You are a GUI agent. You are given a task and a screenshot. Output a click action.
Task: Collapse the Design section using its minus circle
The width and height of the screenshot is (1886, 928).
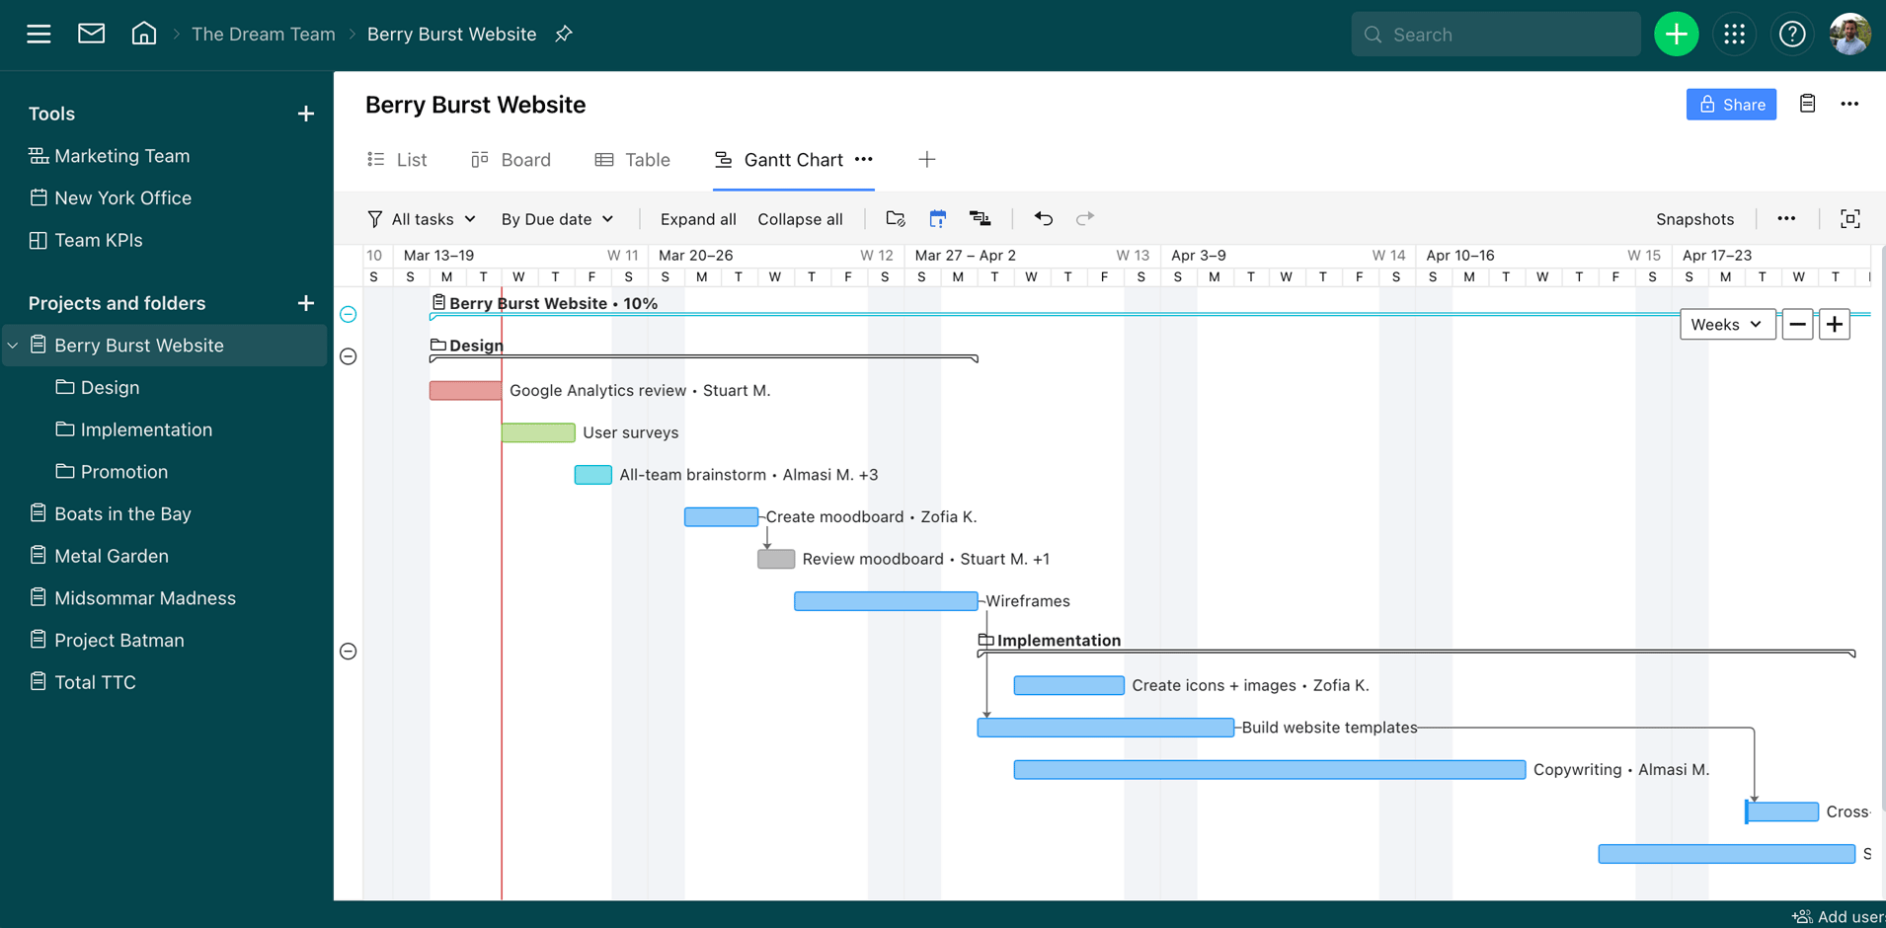pos(348,356)
